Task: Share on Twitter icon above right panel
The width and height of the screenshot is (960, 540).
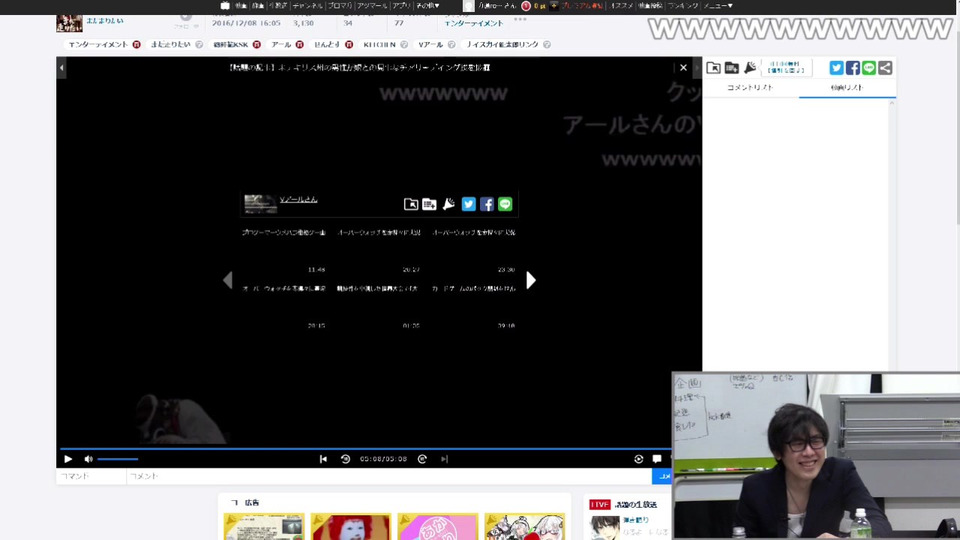Action: tap(836, 67)
